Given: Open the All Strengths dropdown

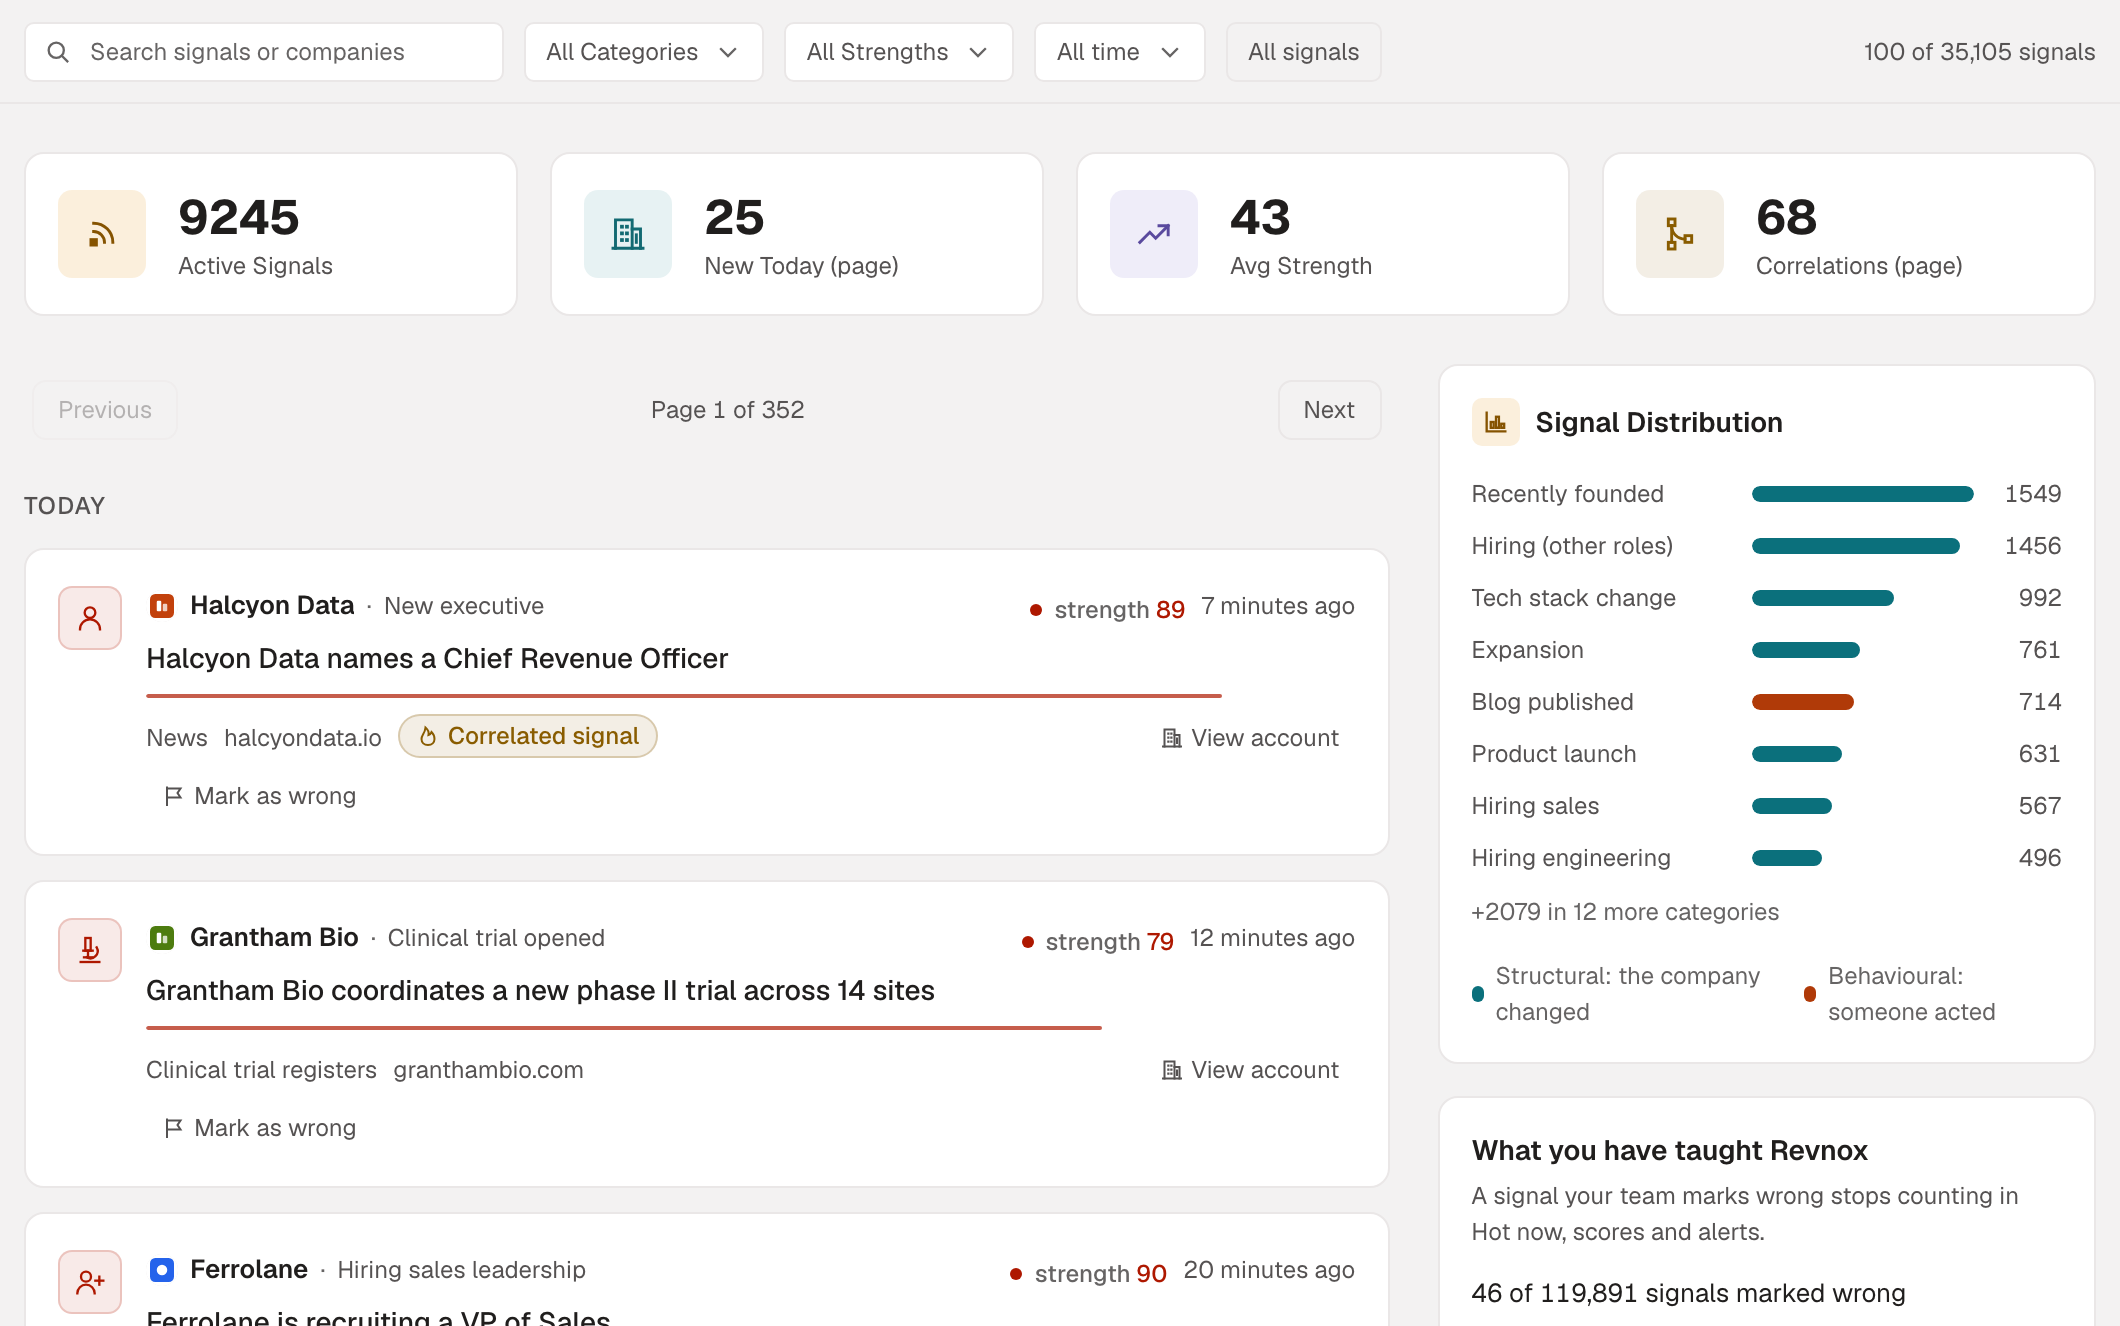Looking at the screenshot, I should click(x=898, y=52).
